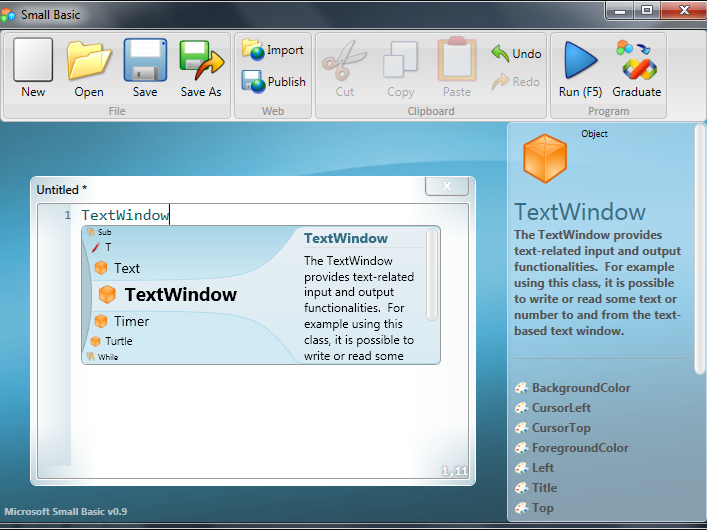Open a file with the folder icon
The height and width of the screenshot is (530, 707).
[x=89, y=68]
